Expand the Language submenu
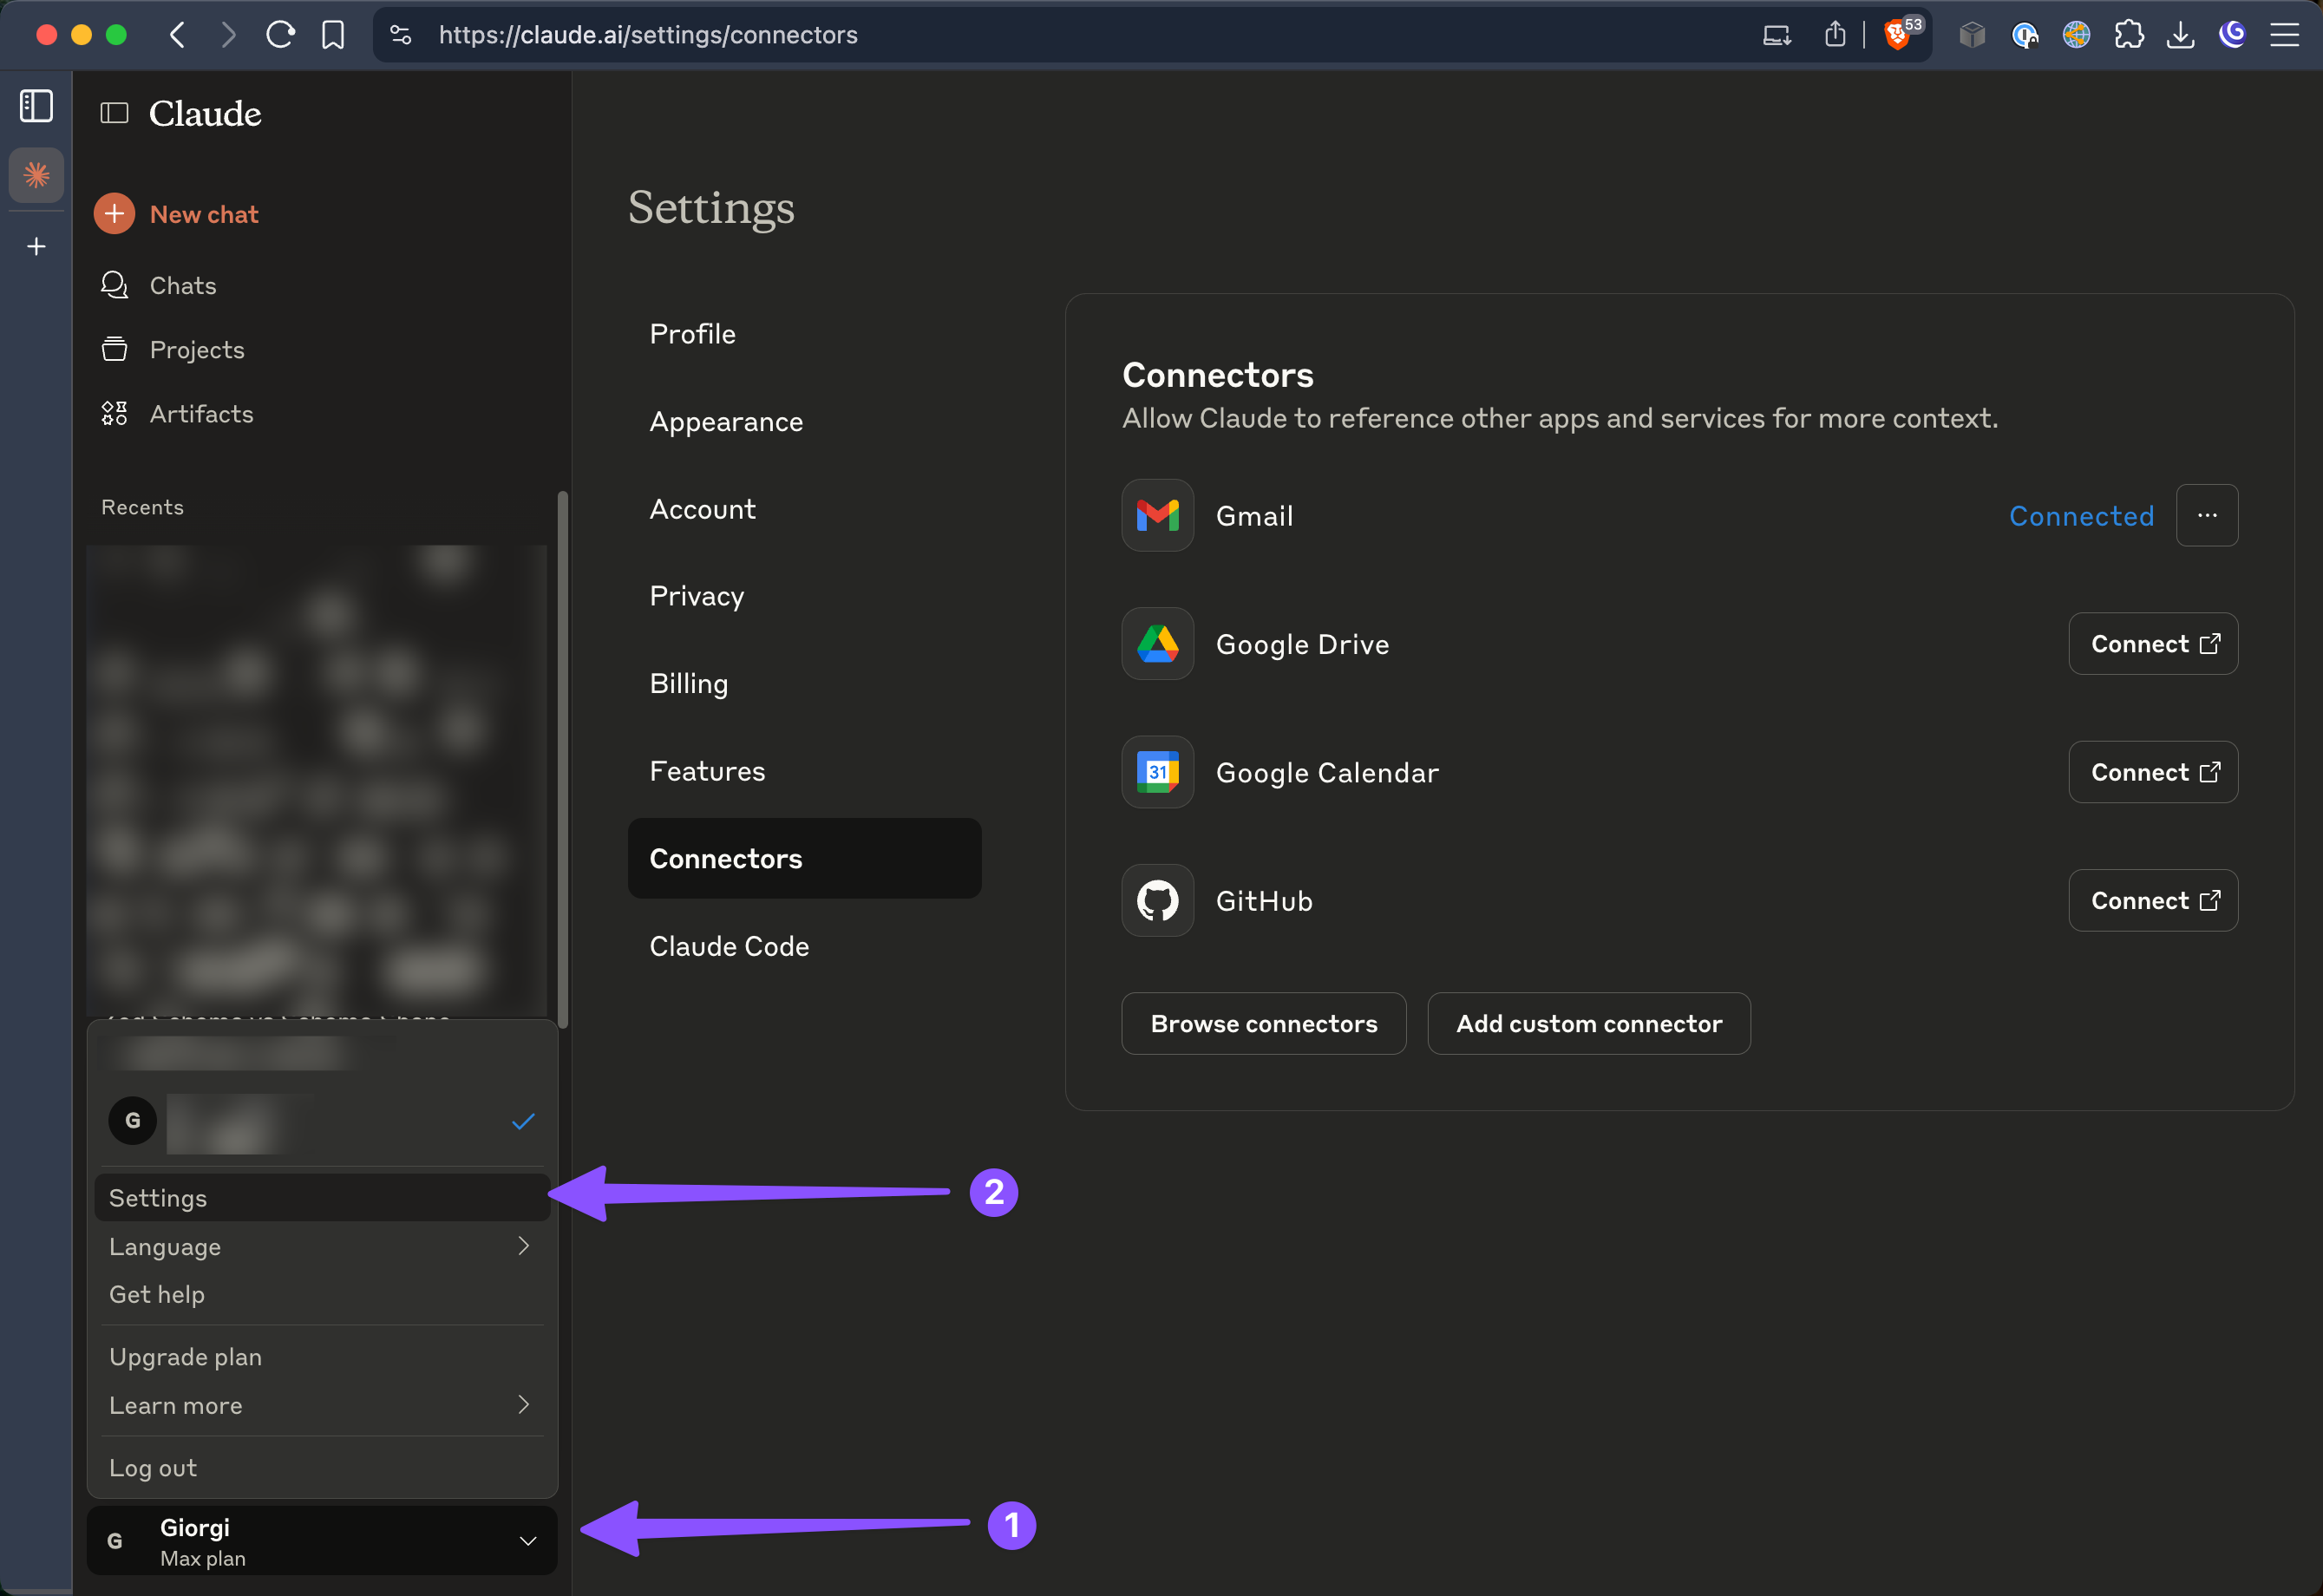 tap(320, 1246)
